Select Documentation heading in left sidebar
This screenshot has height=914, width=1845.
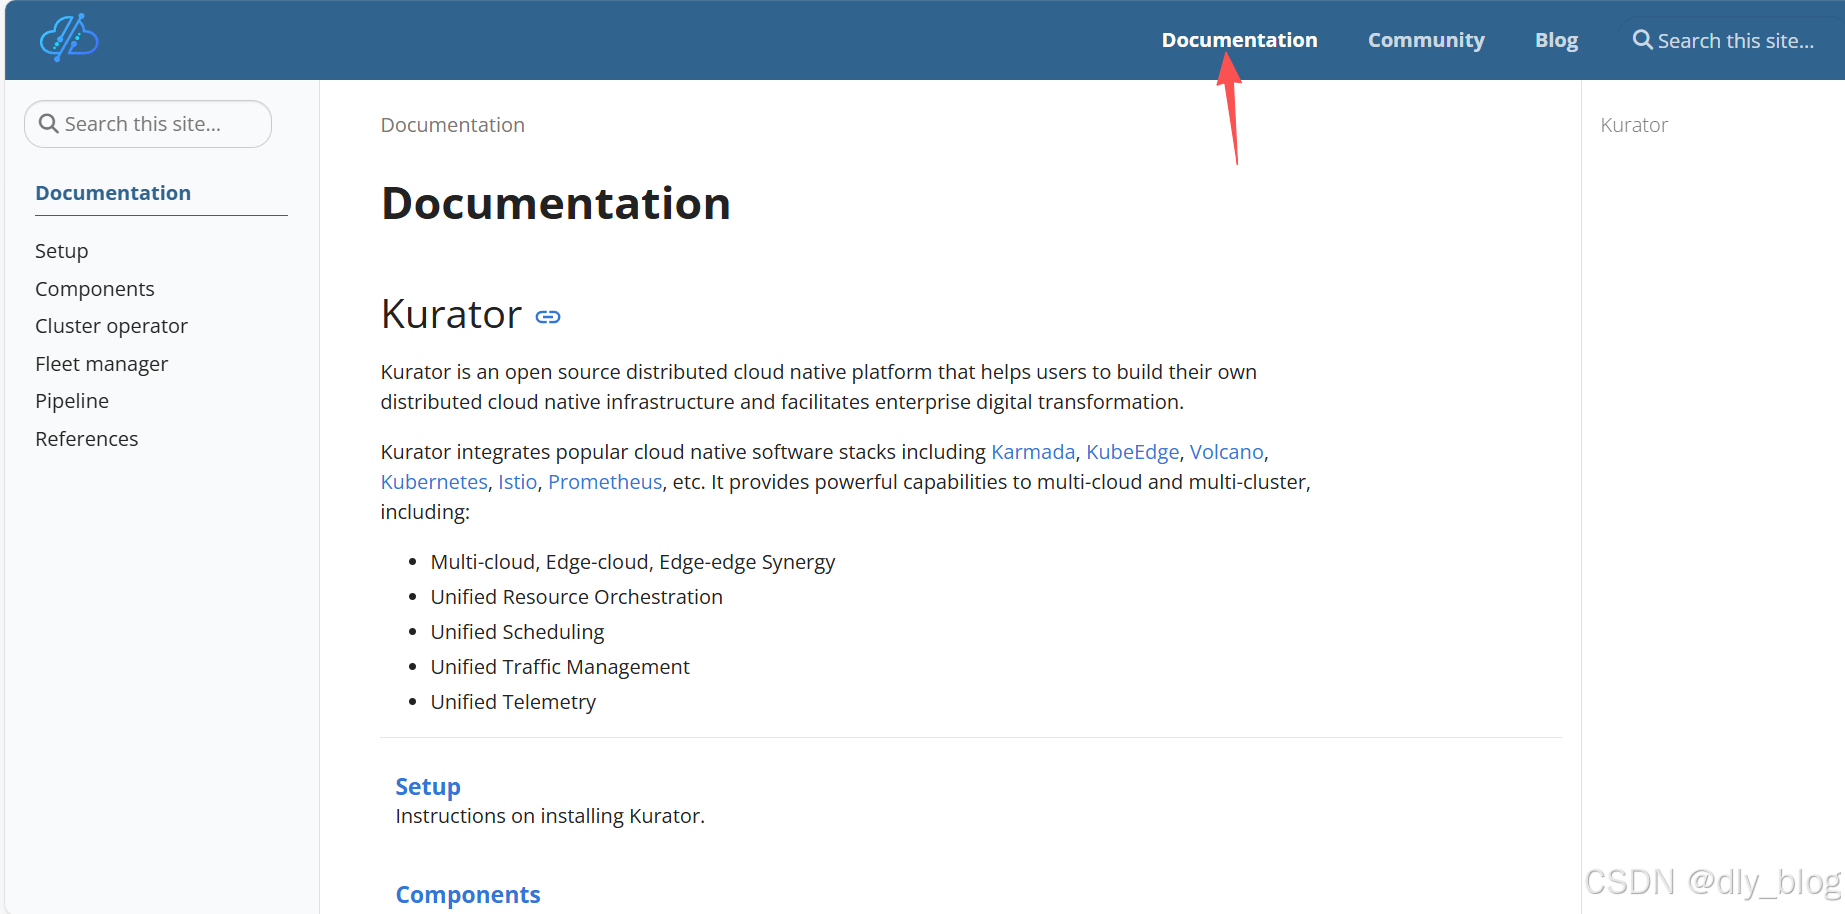[x=113, y=193]
